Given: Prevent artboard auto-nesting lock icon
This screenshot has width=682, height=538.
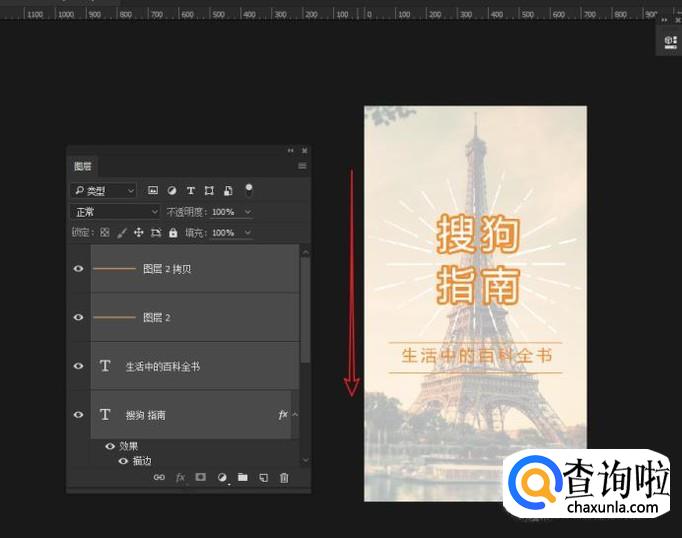Looking at the screenshot, I should click(x=156, y=233).
